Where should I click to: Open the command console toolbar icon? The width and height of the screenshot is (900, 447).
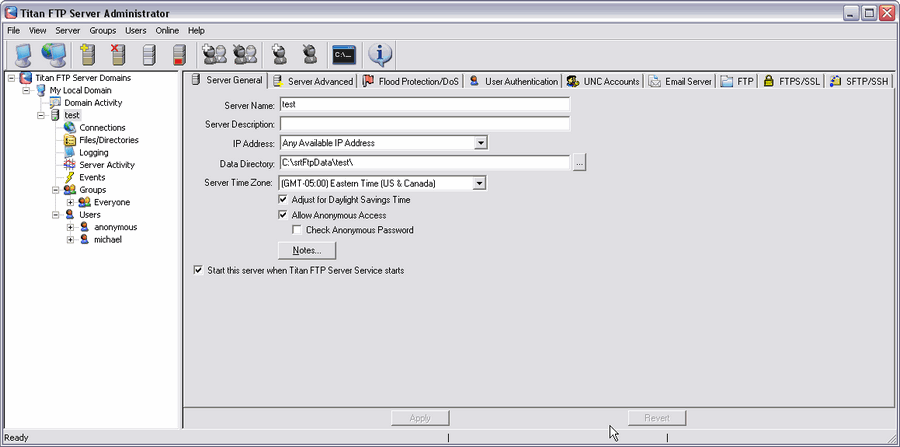coord(345,54)
